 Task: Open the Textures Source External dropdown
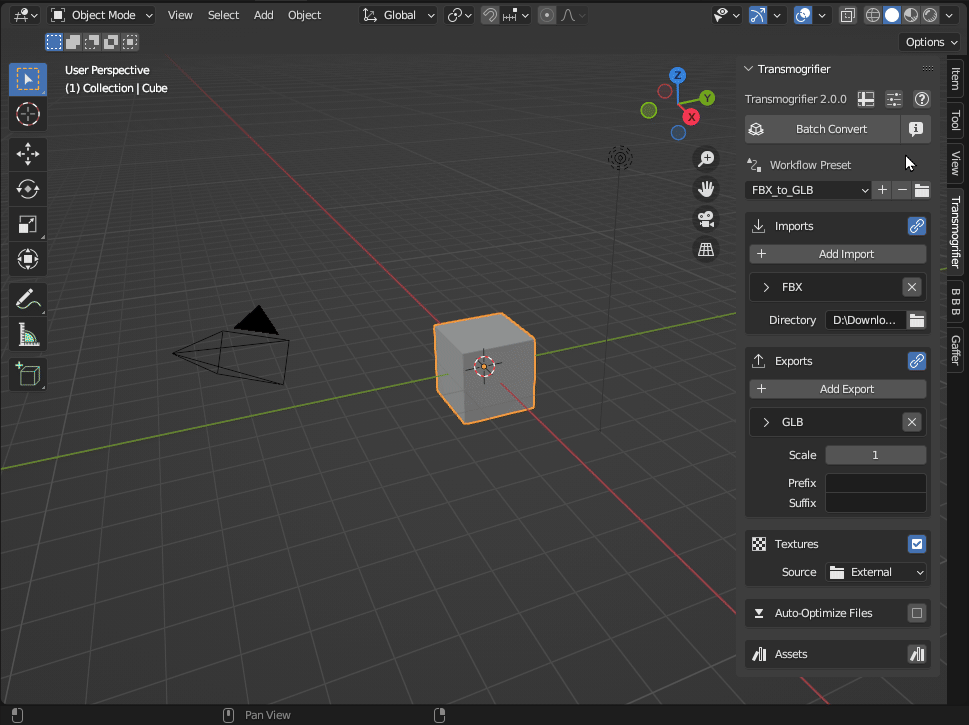point(876,572)
